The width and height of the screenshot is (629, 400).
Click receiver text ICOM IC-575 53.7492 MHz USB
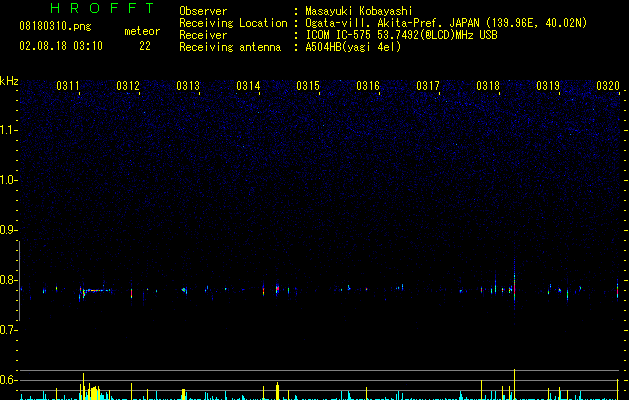(x=402, y=35)
